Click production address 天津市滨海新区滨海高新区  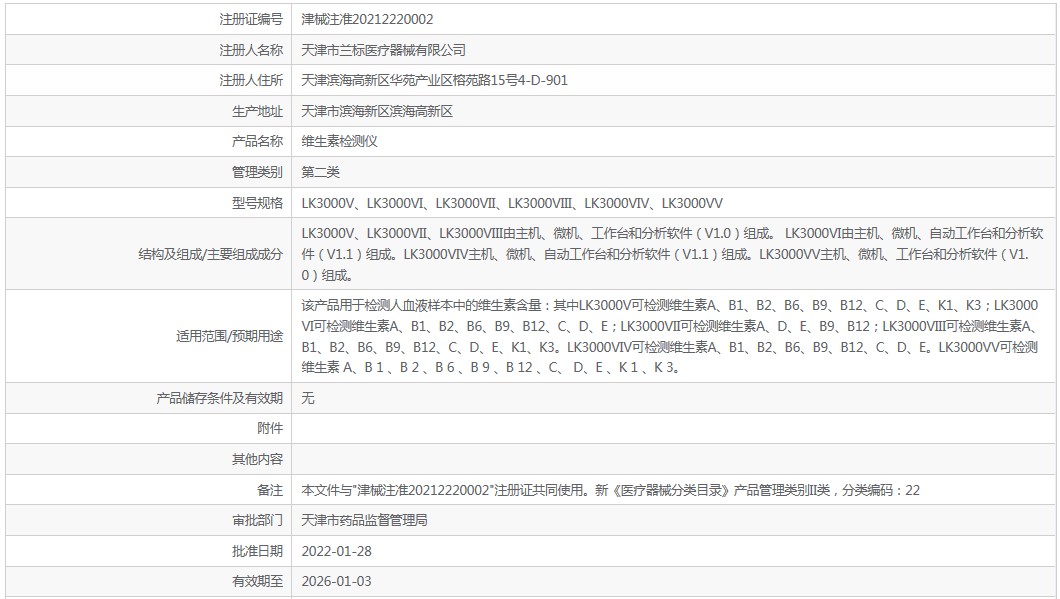click(377, 112)
